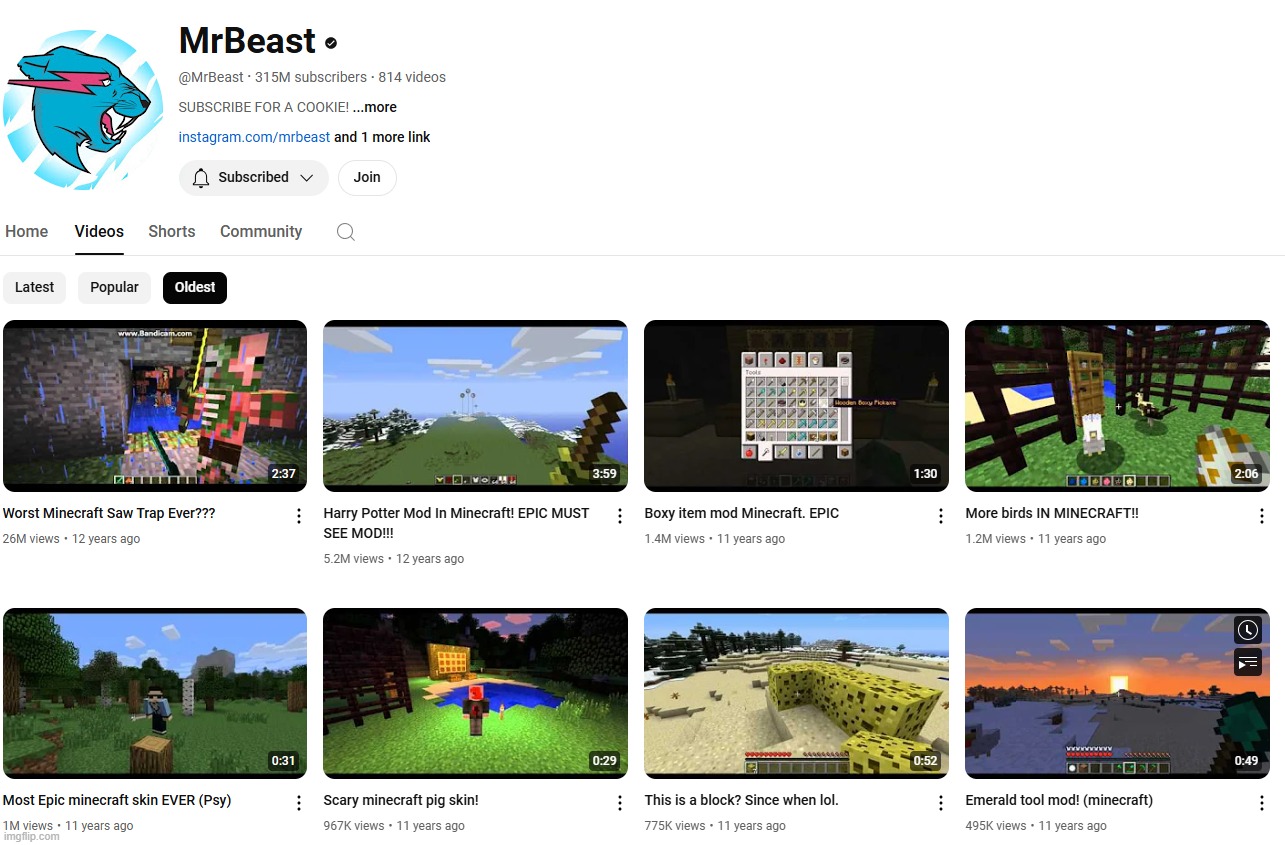Open the instagram.com/mrbeast link

254,137
